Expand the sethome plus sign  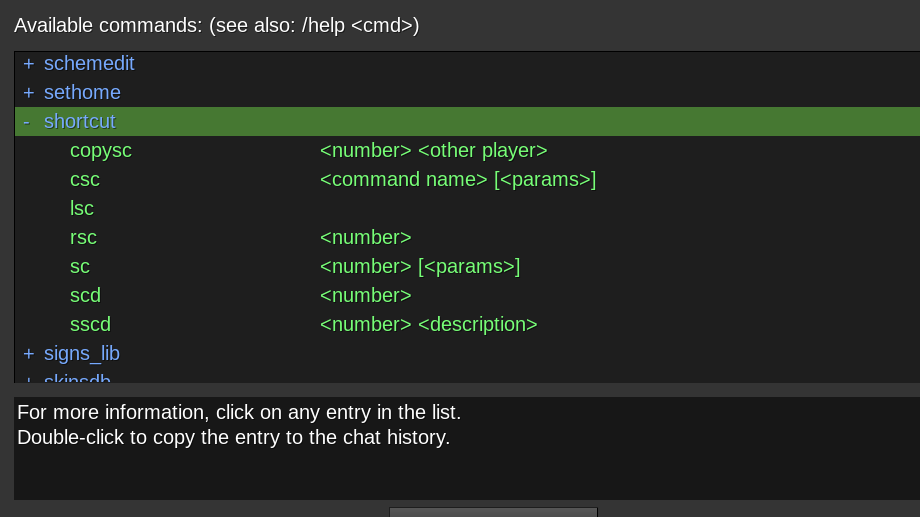pyautogui.click(x=29, y=93)
